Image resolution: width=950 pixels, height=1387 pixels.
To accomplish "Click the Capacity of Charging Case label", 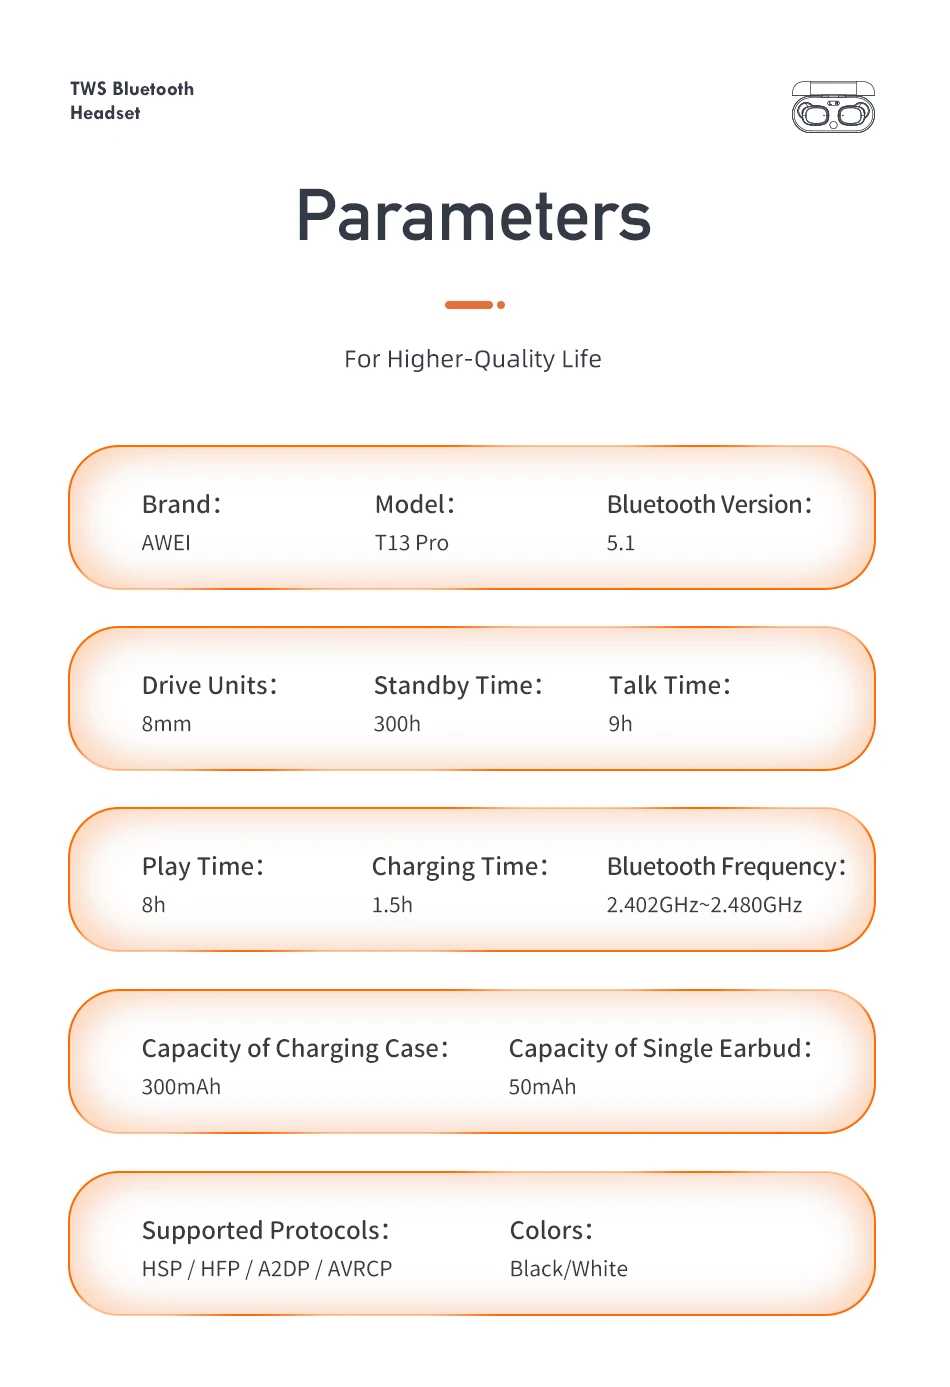I will click(x=295, y=1049).
